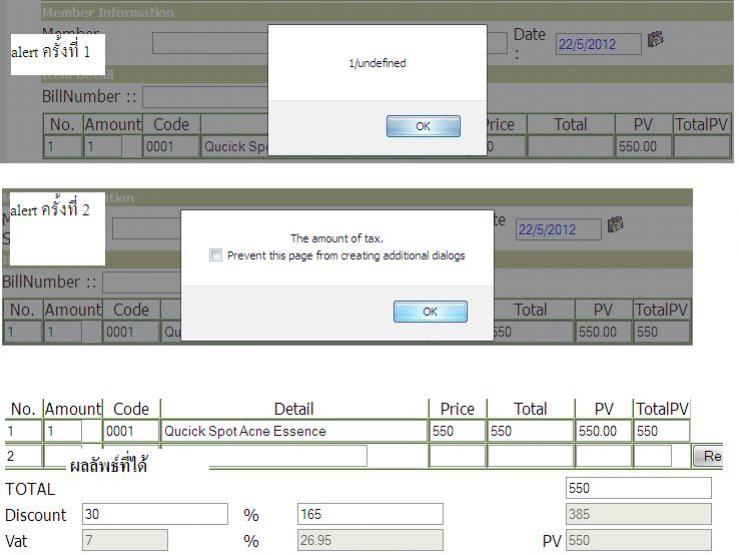Click the BillNumber field in the first screenshot
This screenshot has width=739, height=555.
[205, 97]
